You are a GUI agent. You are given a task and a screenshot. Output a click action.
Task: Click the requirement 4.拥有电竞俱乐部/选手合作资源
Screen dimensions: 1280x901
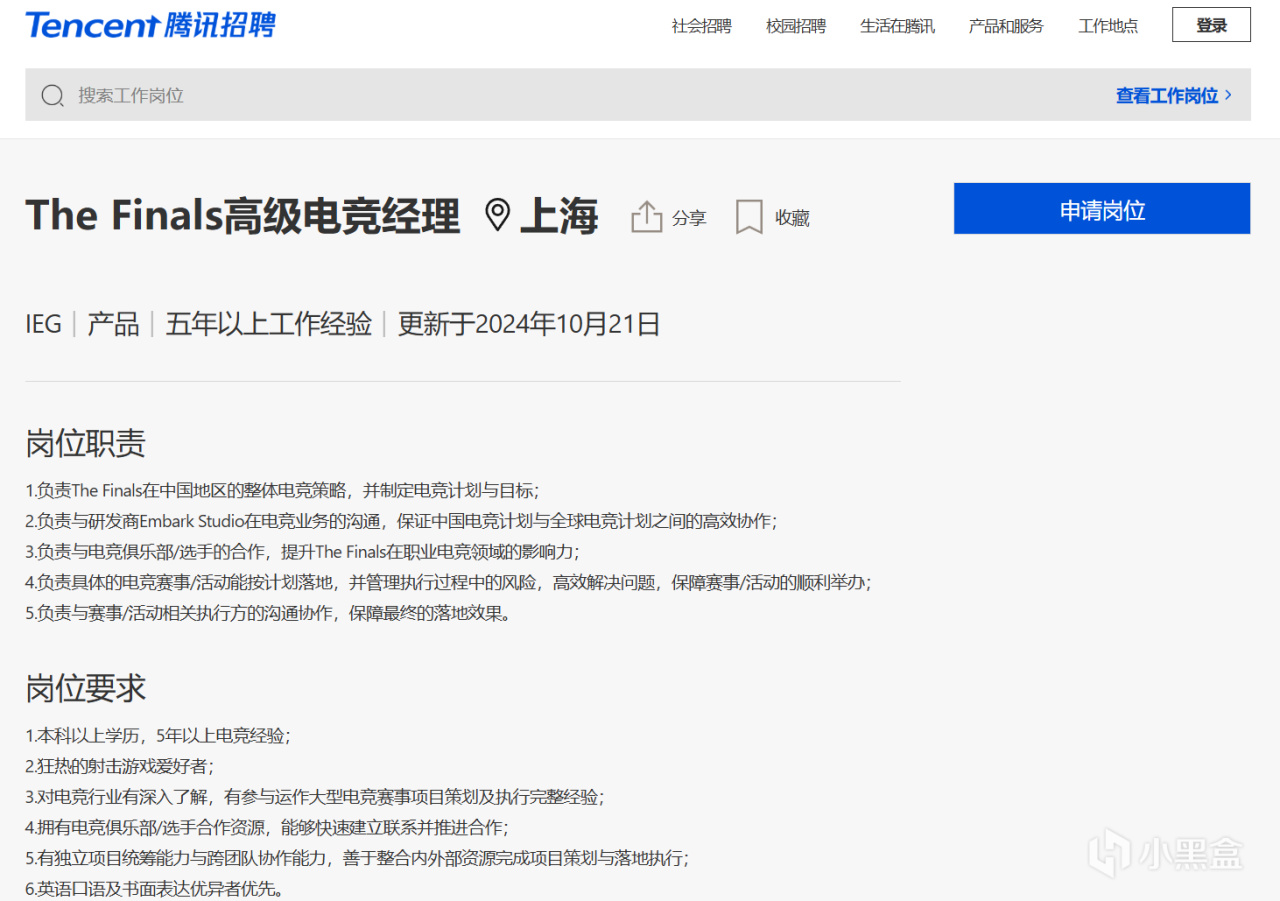(267, 827)
